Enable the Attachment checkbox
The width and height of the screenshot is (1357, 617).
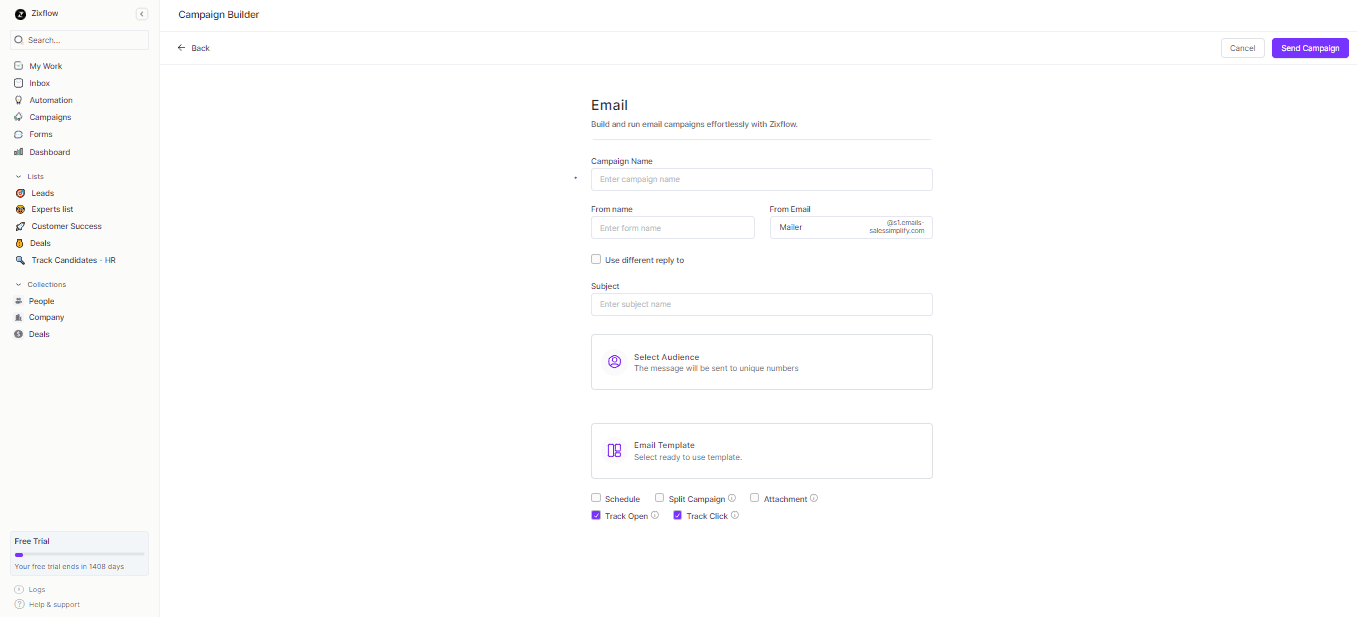[x=755, y=498]
